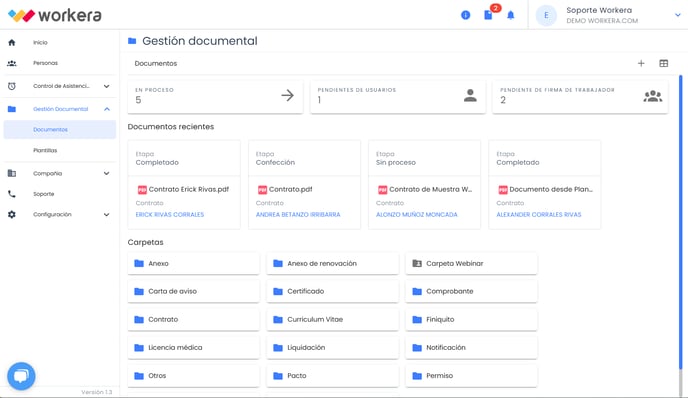
Task: Click the people icon next to Personas
Action: pyautogui.click(x=12, y=63)
